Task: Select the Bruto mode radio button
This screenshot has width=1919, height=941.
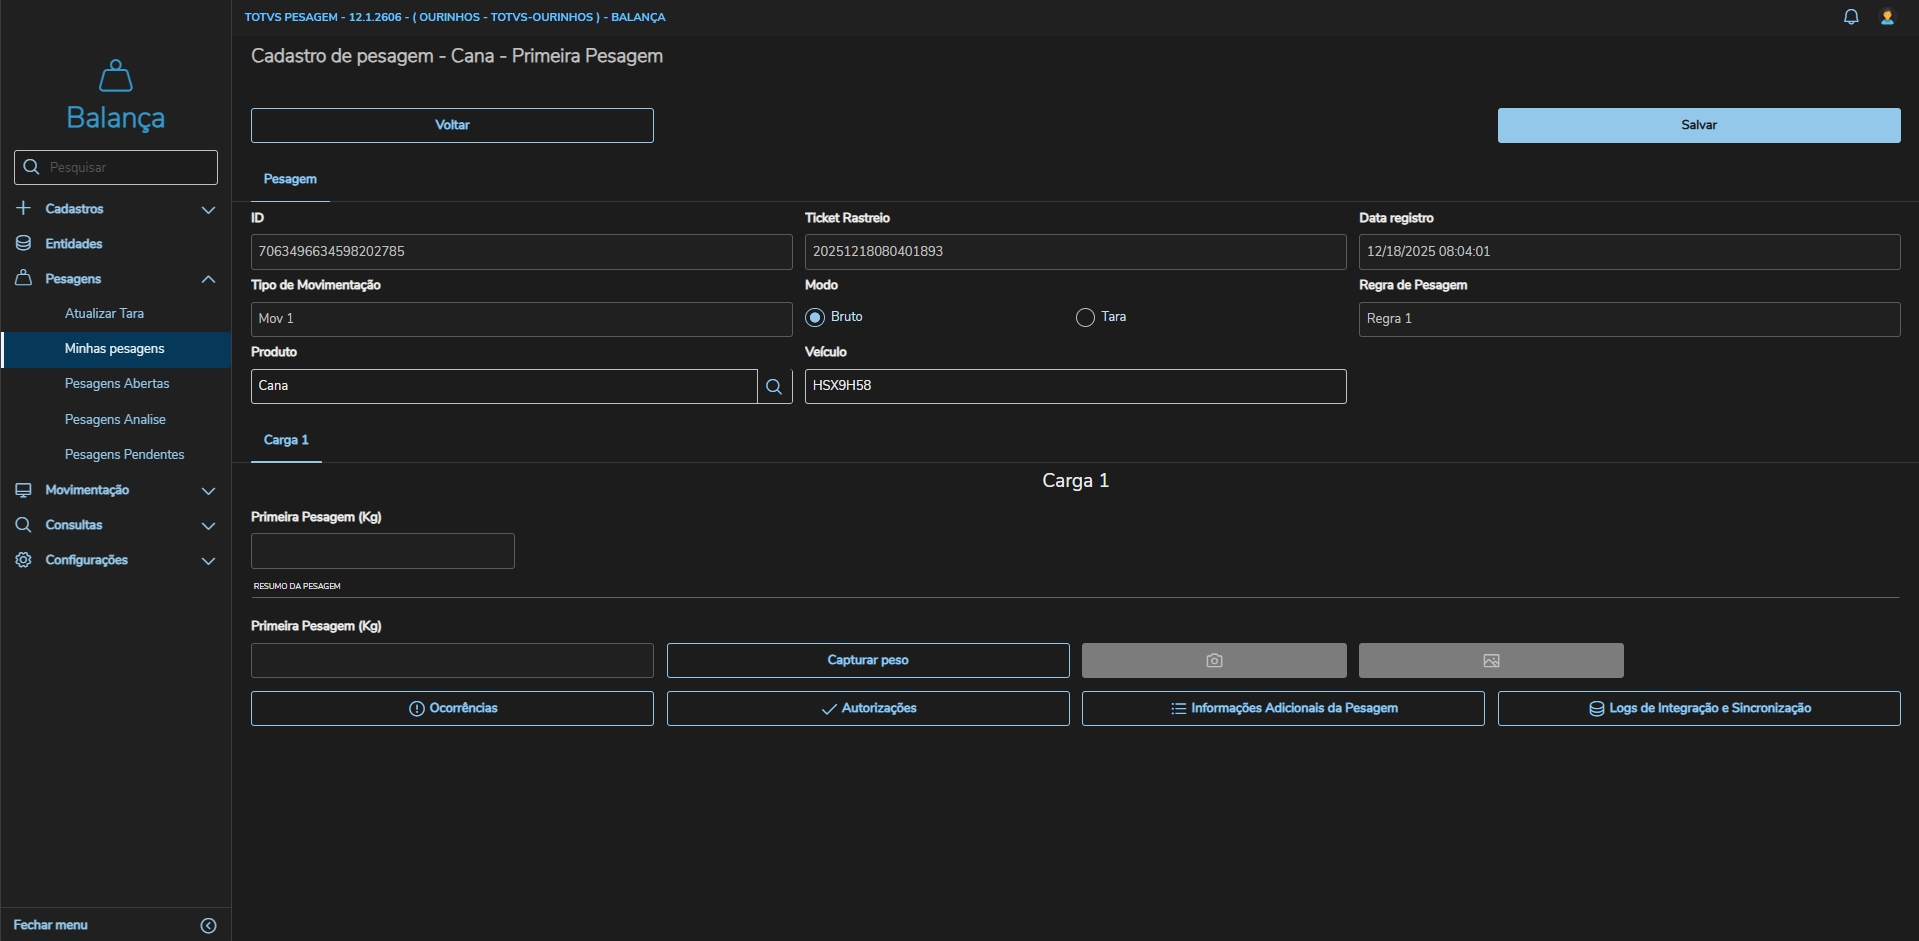Action: (815, 317)
